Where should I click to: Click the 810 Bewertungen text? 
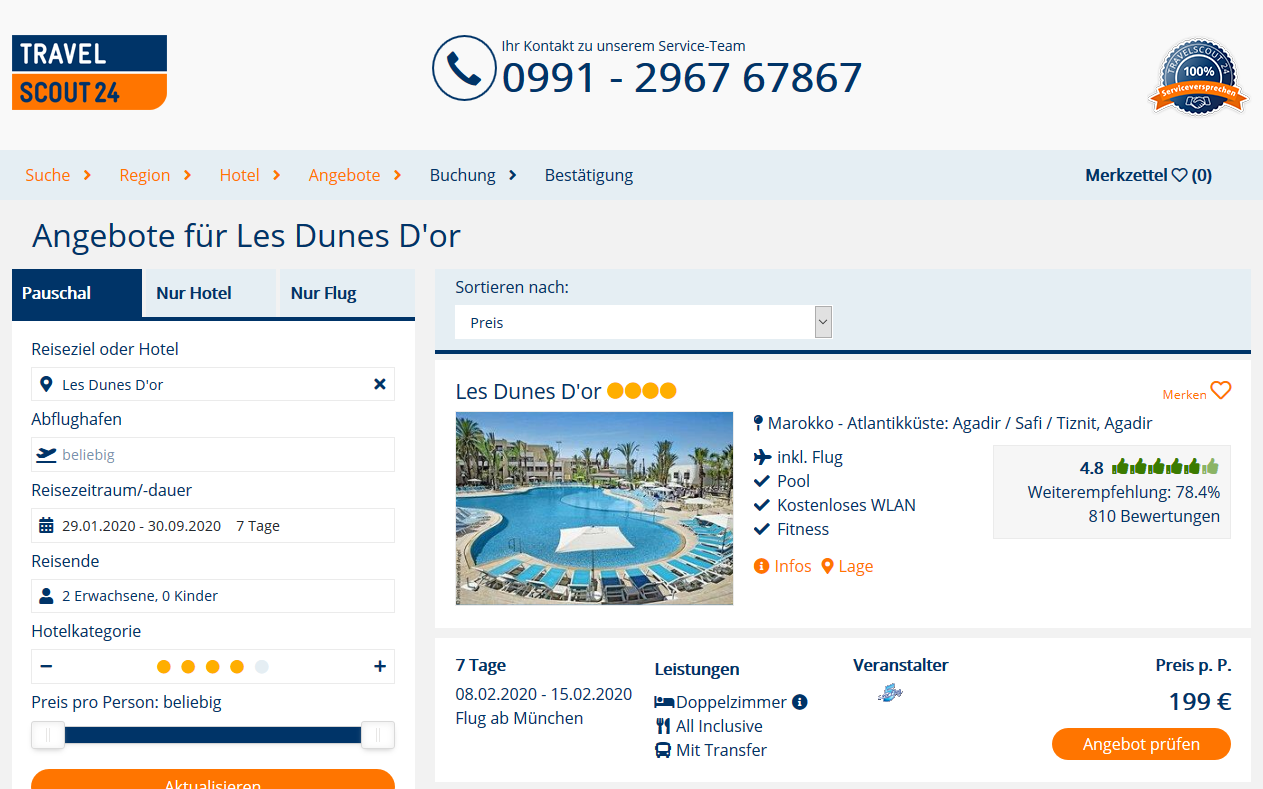click(1154, 516)
